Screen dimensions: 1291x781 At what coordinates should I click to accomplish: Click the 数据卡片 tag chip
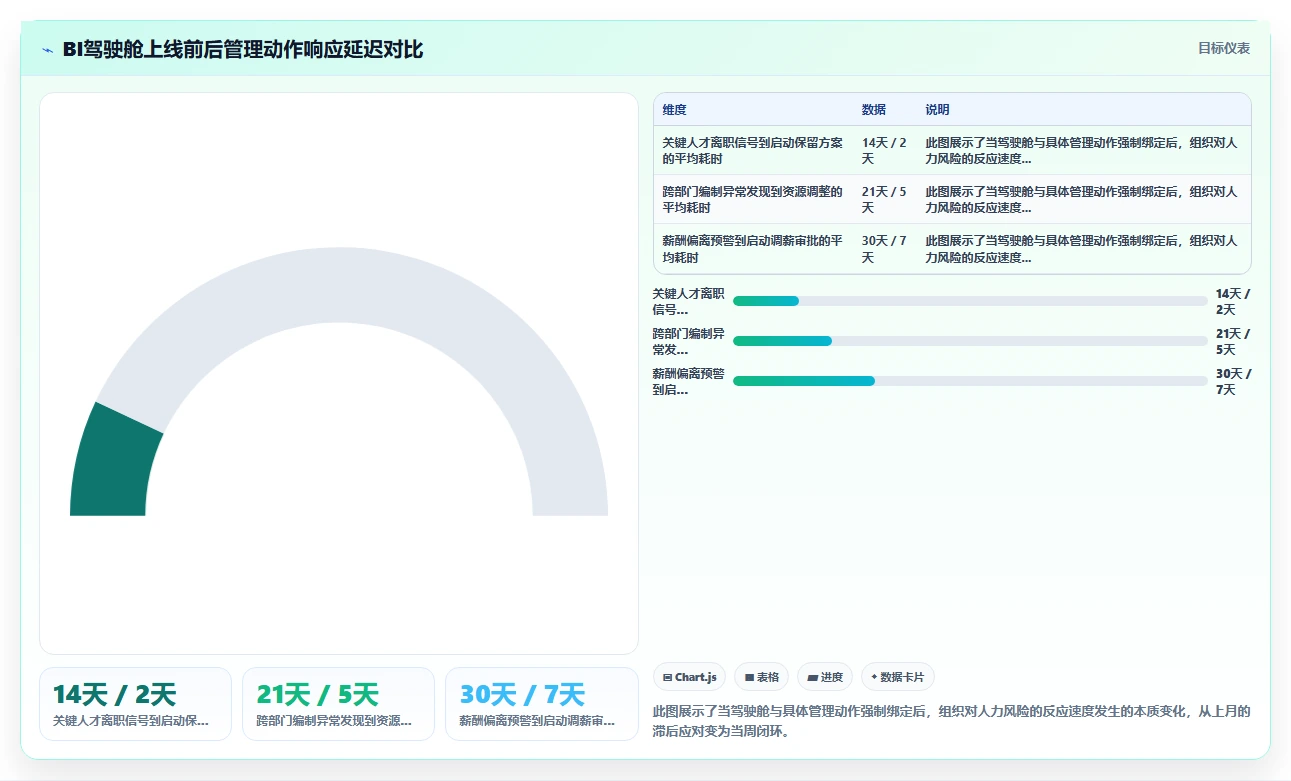tap(898, 677)
